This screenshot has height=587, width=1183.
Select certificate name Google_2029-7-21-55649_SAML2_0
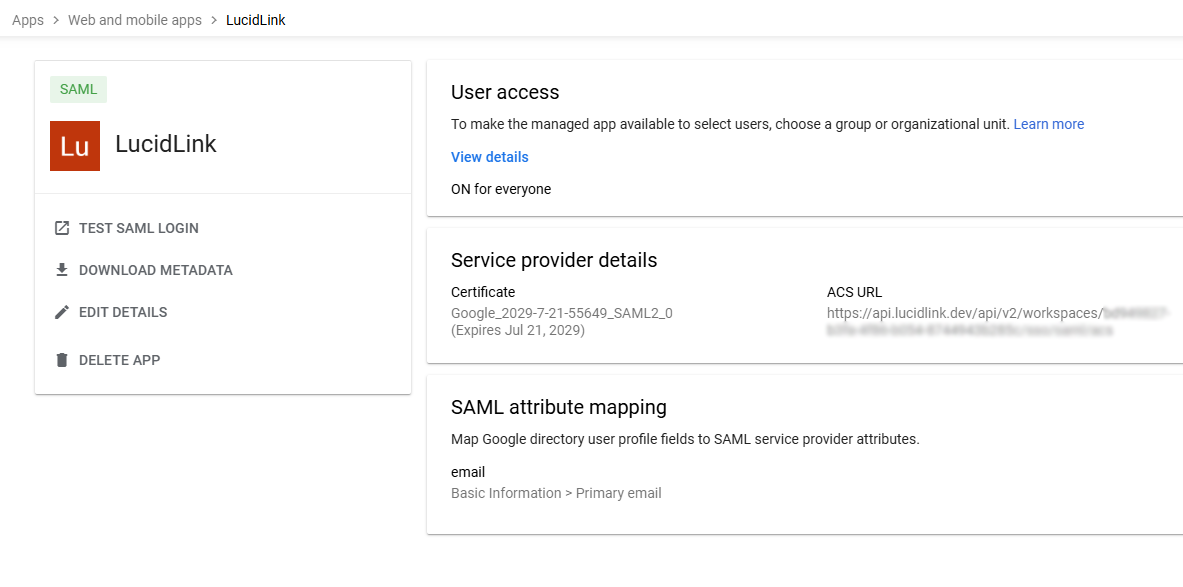click(x=562, y=312)
